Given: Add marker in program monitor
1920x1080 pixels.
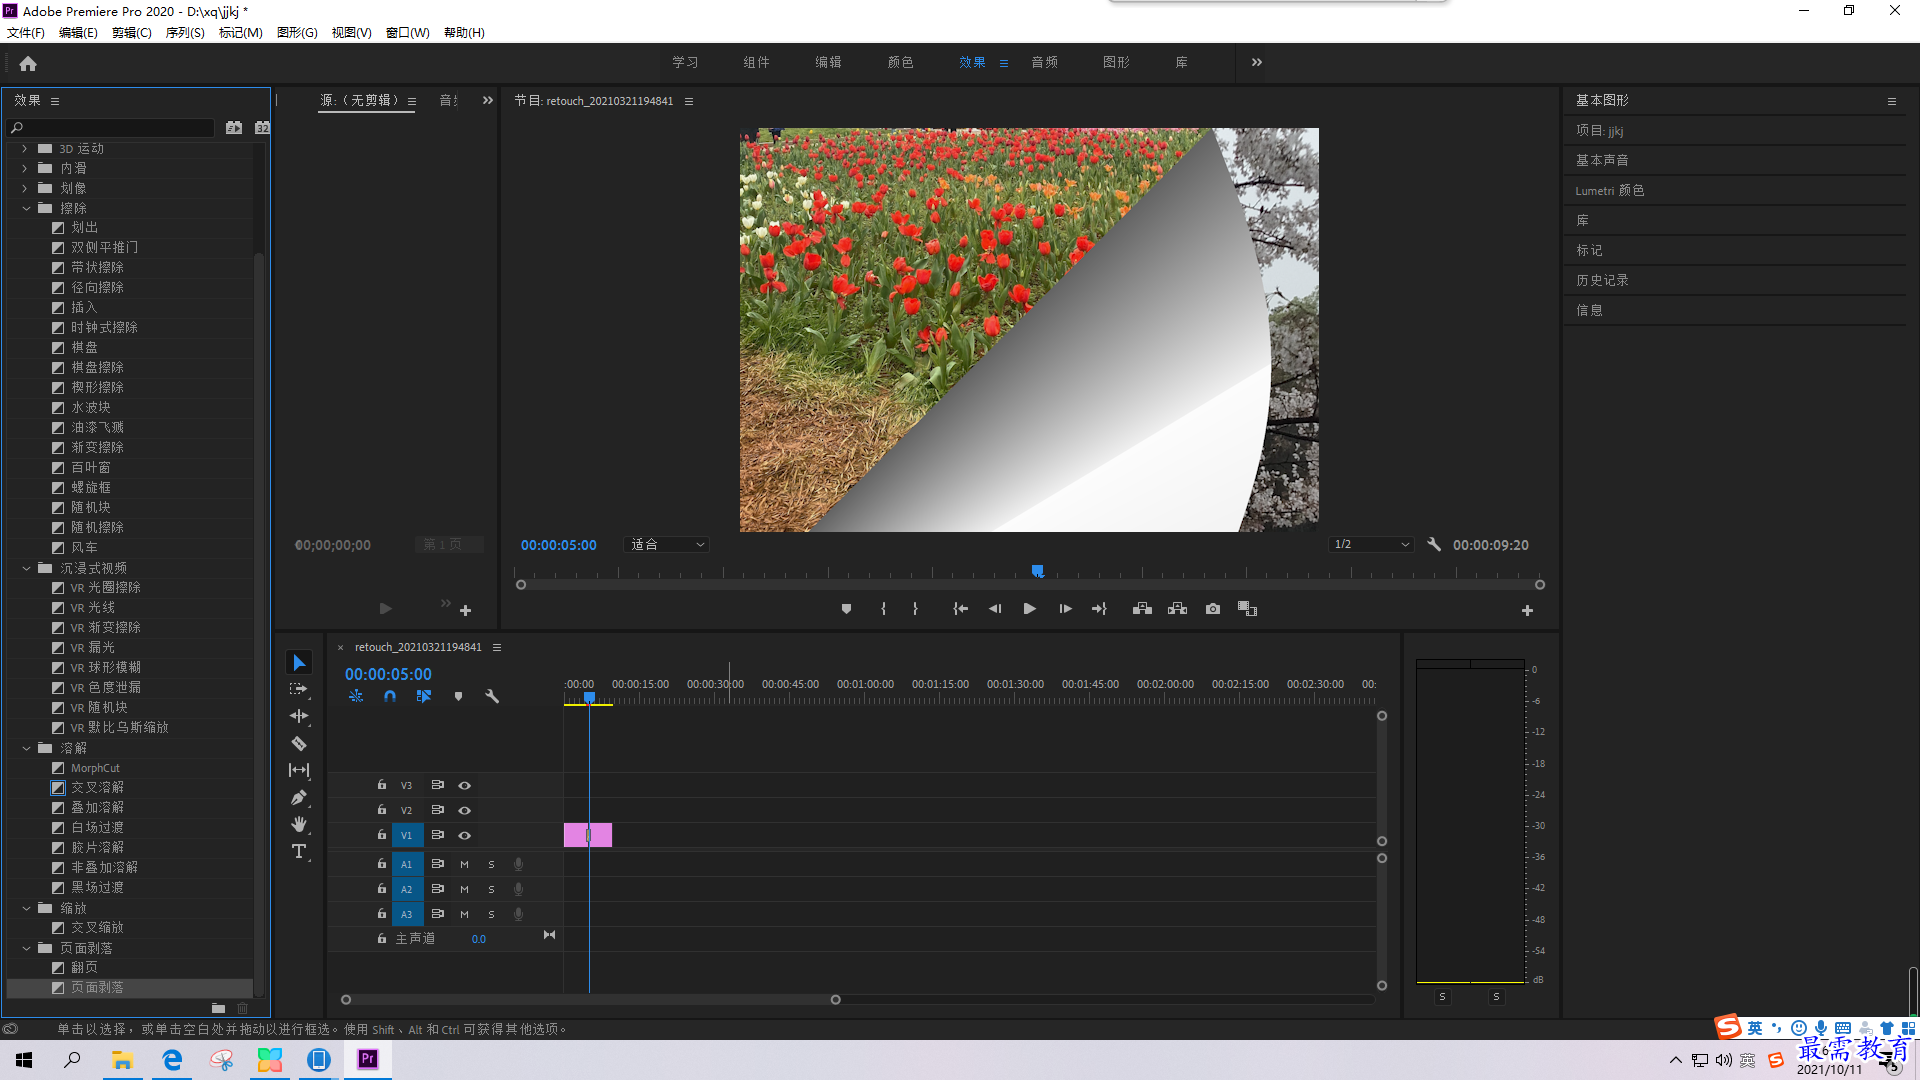Looking at the screenshot, I should pyautogui.click(x=846, y=608).
